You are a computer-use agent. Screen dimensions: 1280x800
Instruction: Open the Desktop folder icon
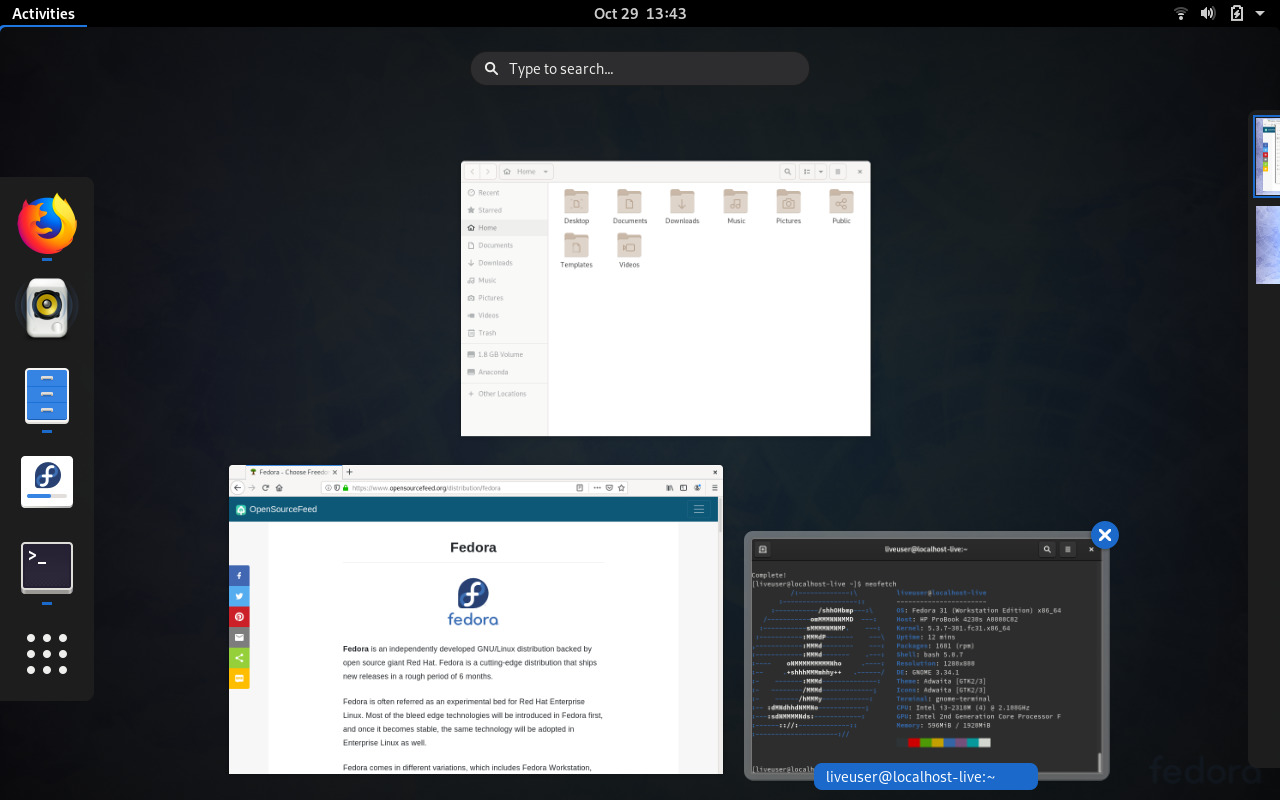(x=576, y=201)
